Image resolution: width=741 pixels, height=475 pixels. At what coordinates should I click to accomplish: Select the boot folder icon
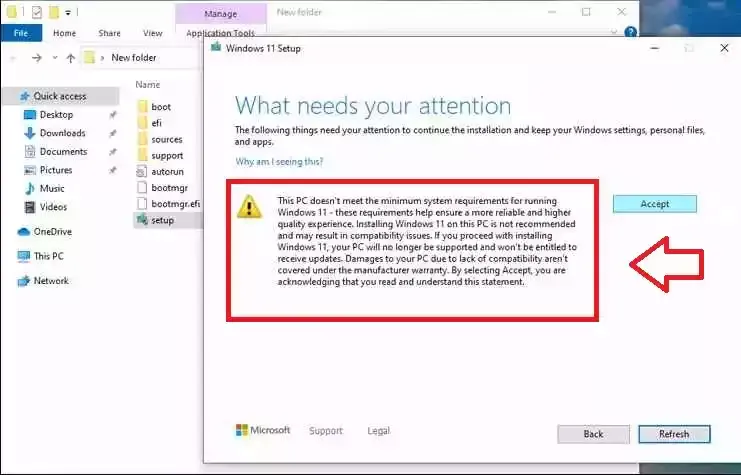(x=143, y=106)
